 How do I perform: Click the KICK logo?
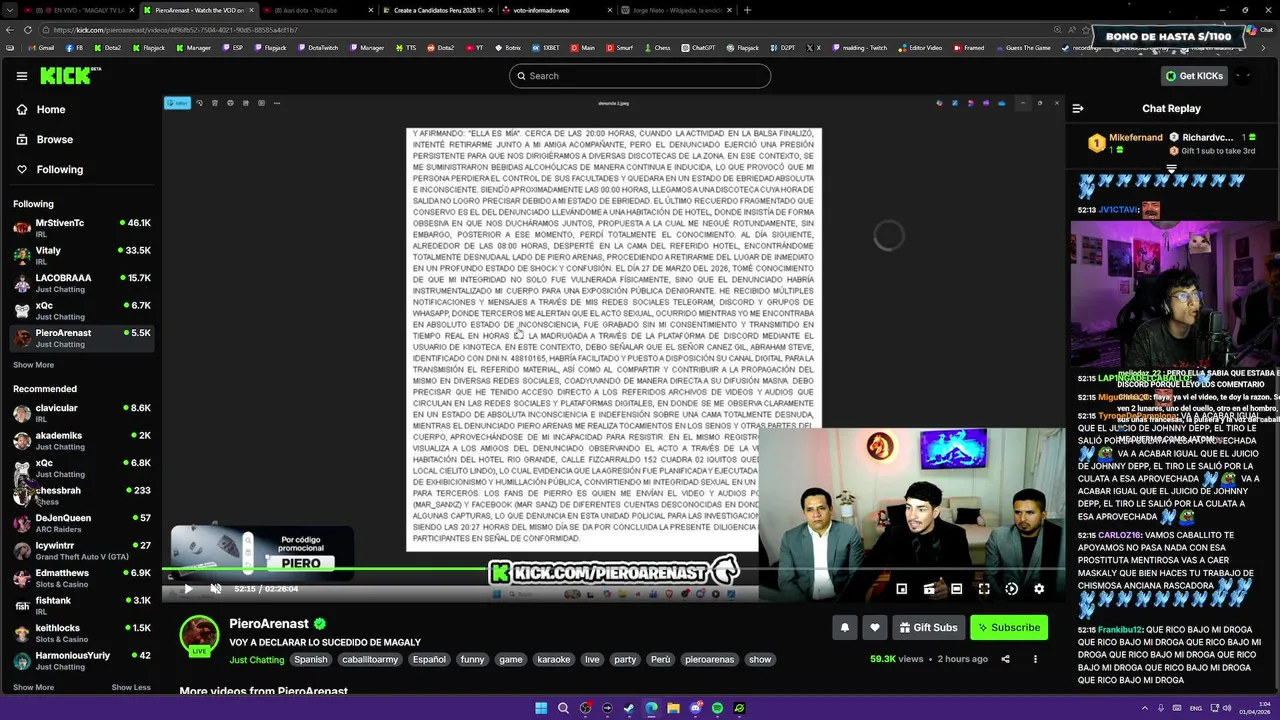point(70,76)
